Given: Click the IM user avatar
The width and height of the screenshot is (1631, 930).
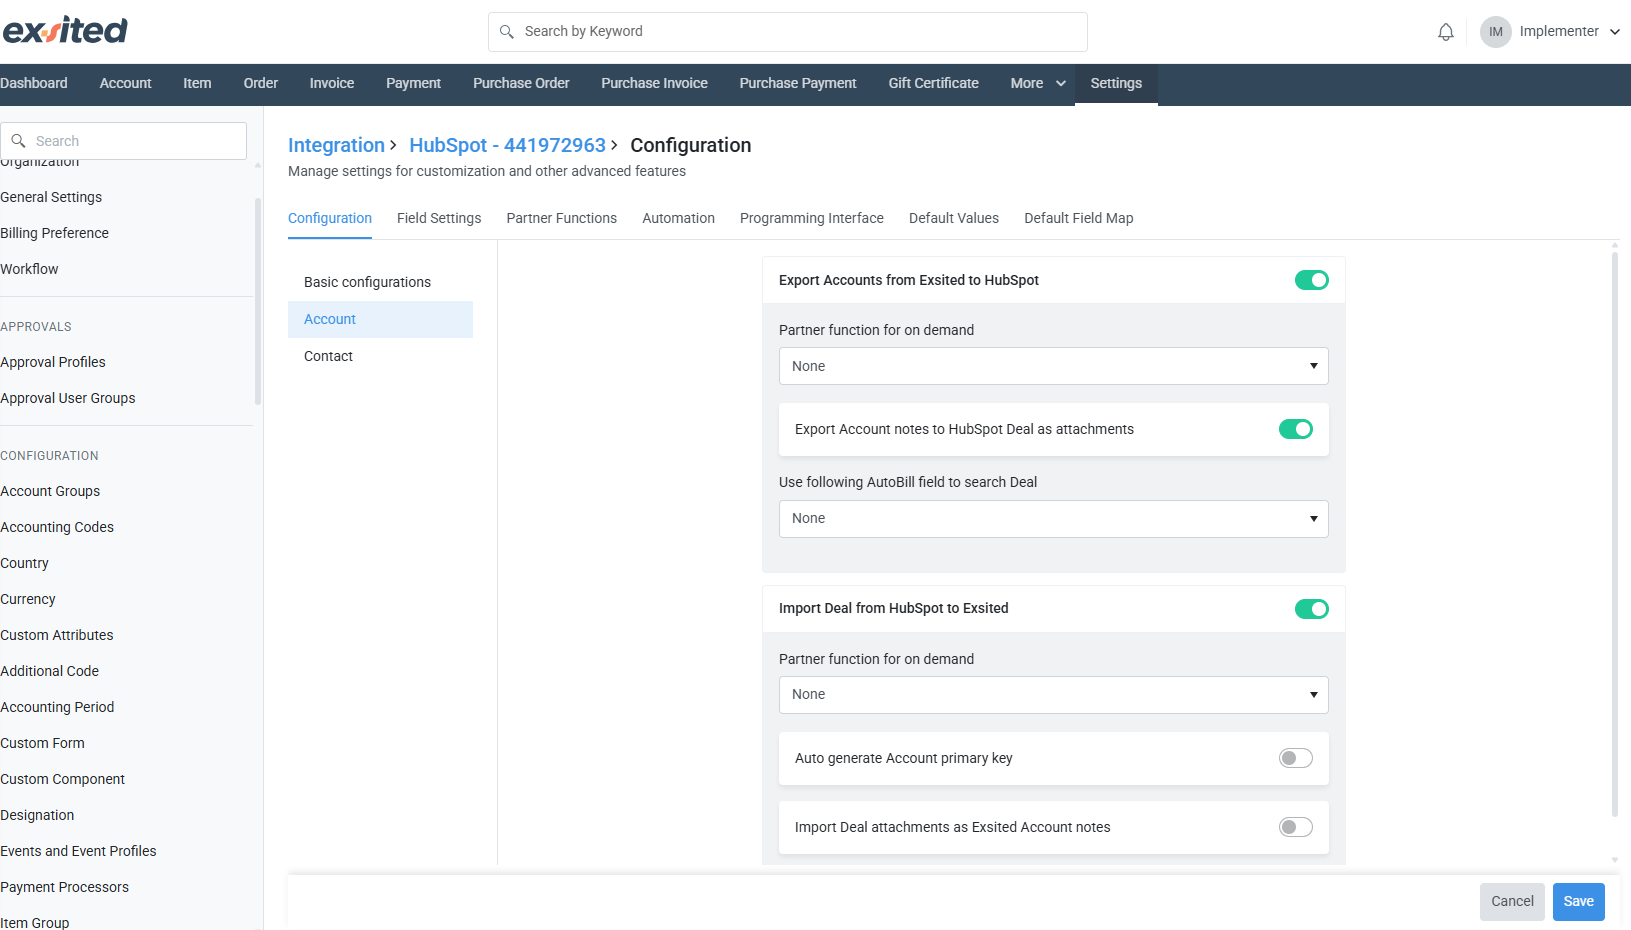Looking at the screenshot, I should 1495,32.
